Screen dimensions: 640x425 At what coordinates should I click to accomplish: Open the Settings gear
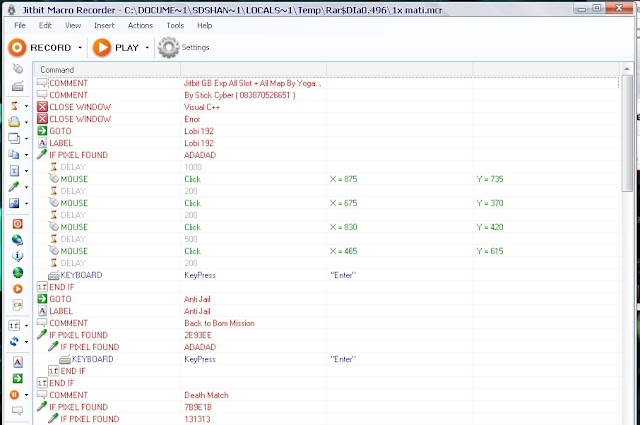(x=184, y=48)
